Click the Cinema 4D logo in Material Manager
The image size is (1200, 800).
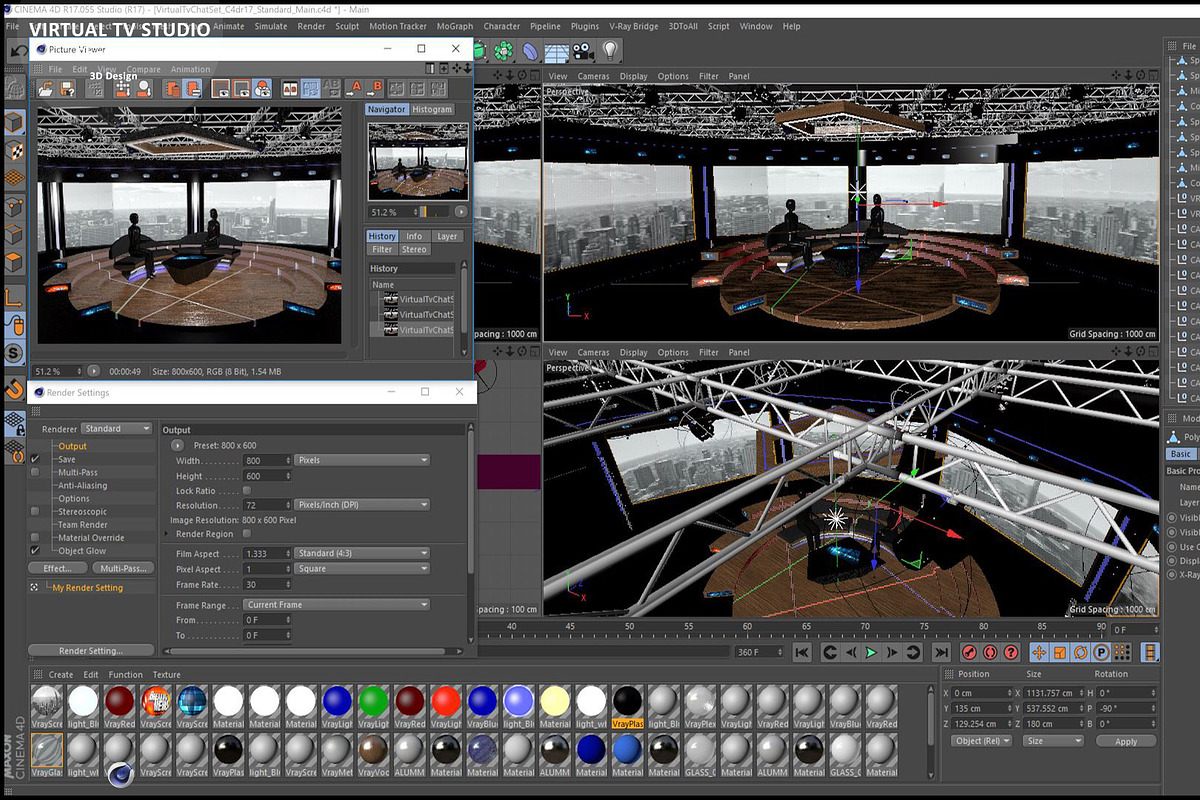tap(120, 773)
